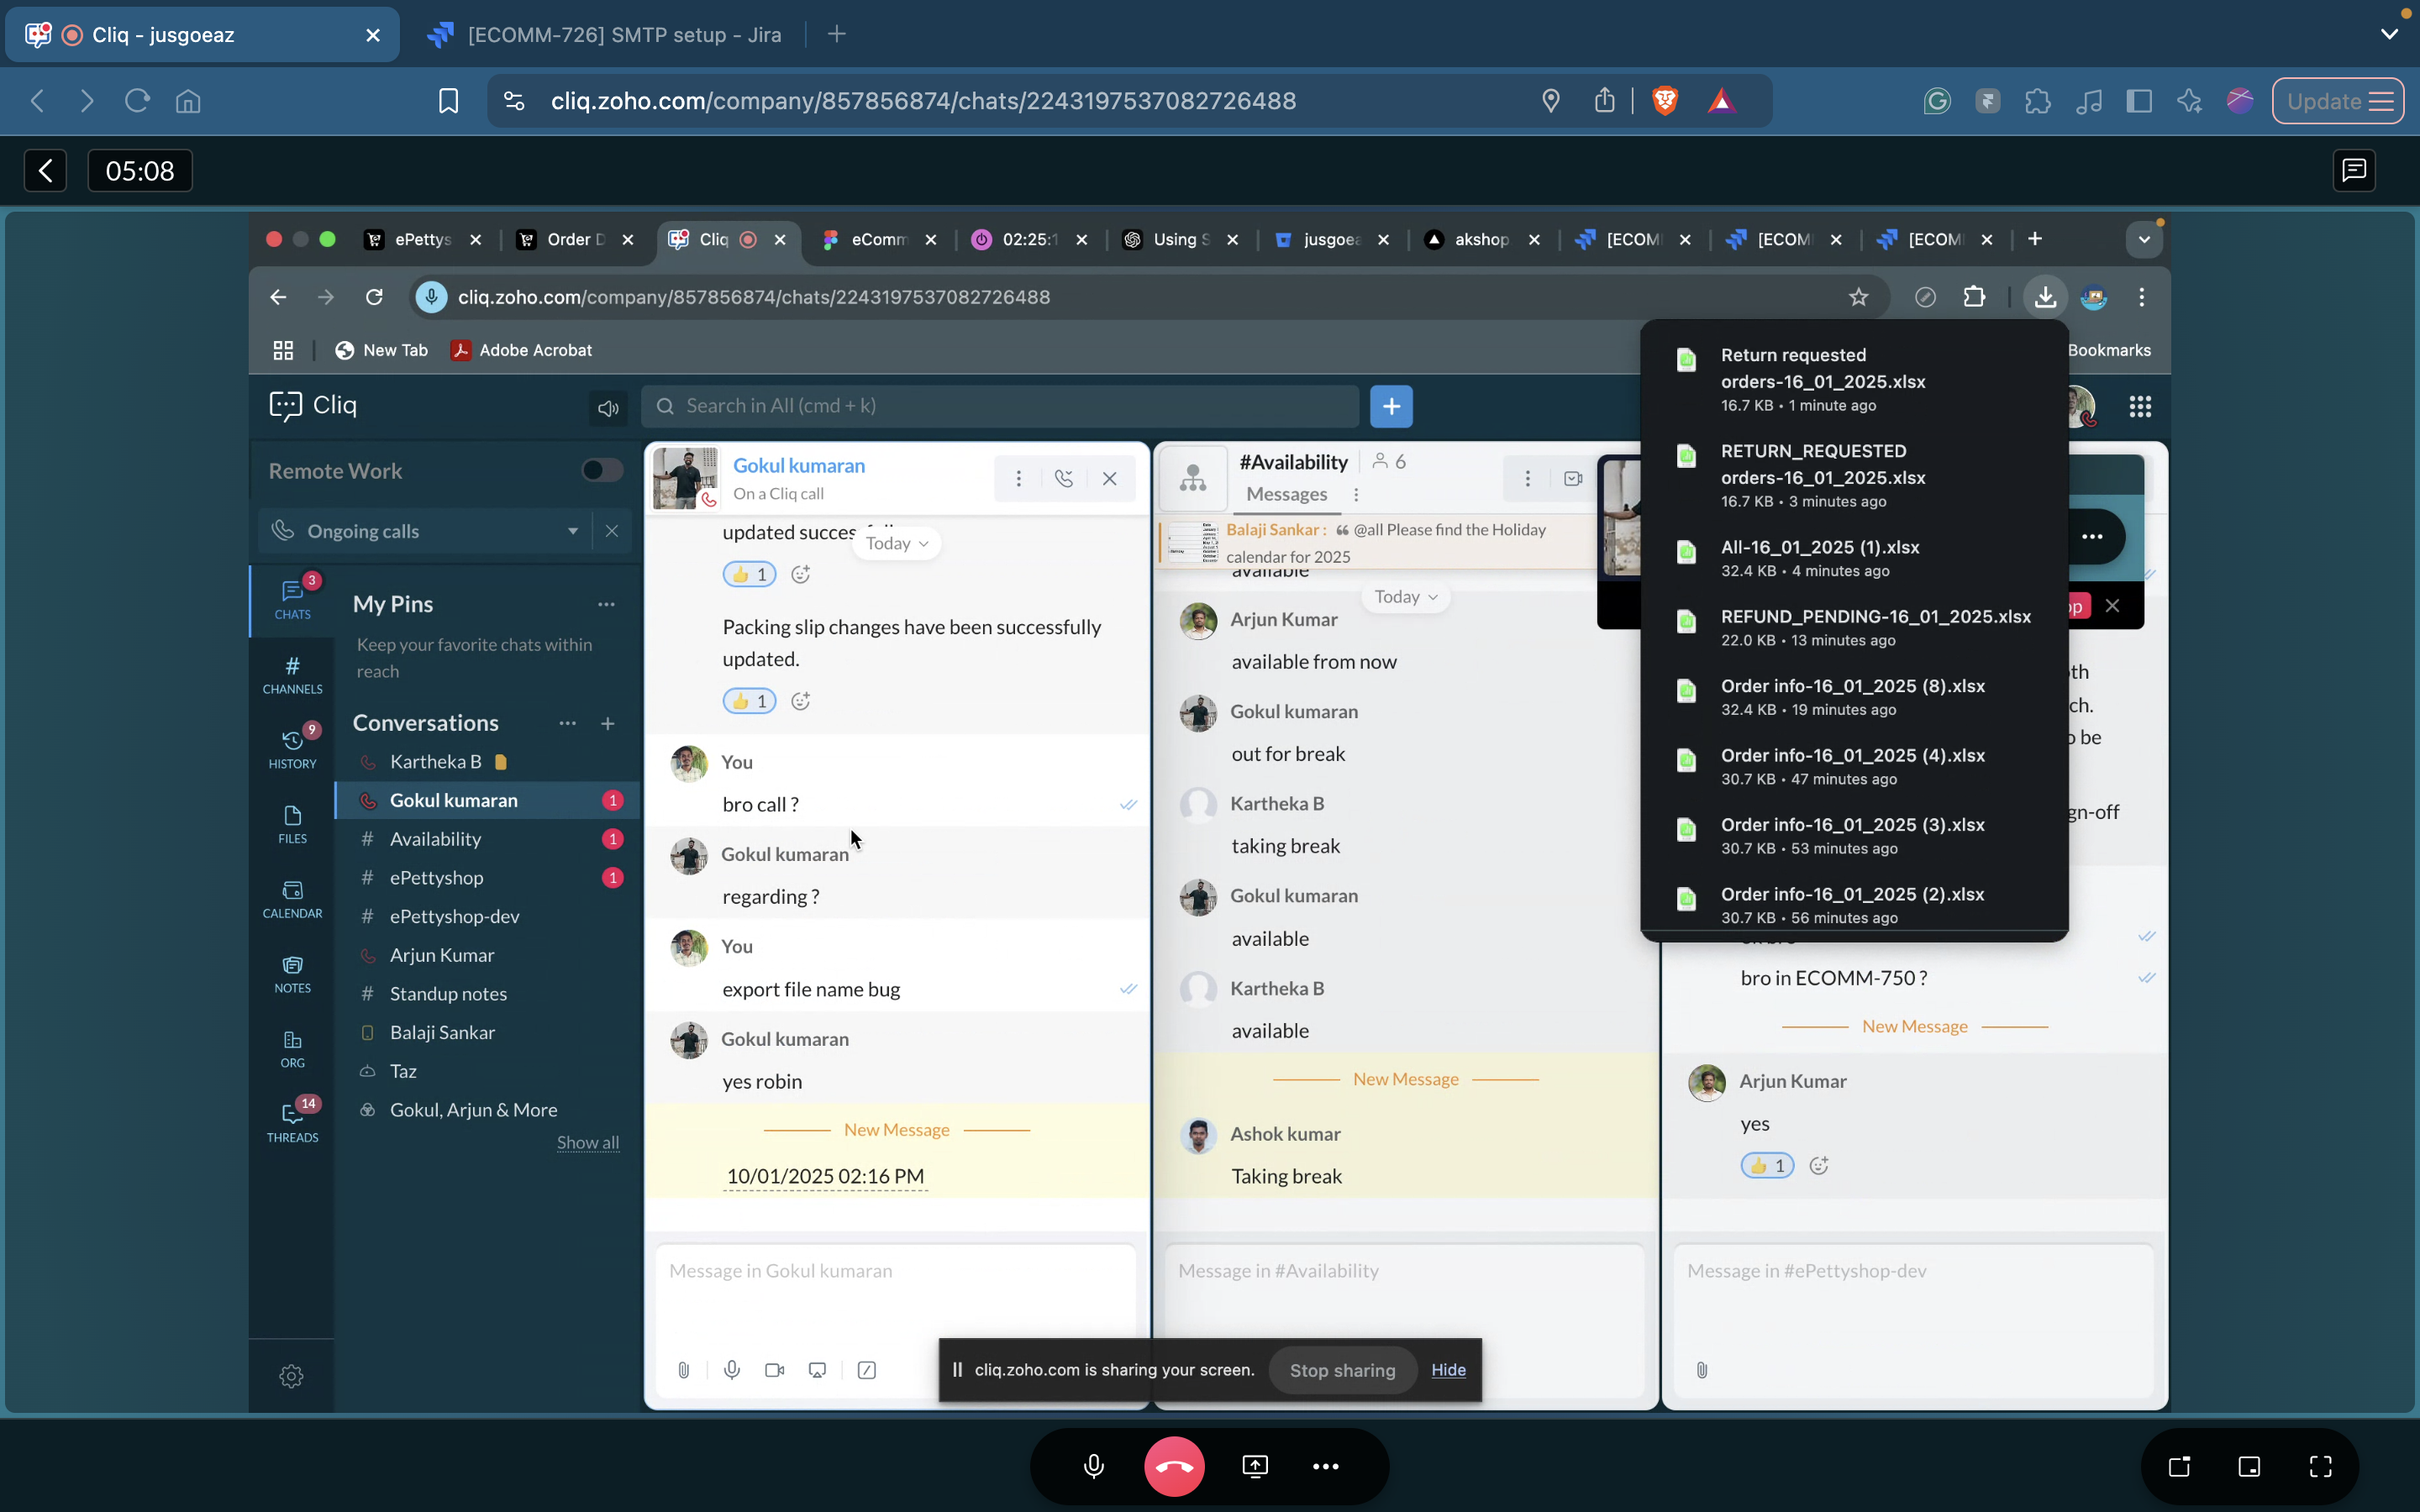This screenshot has width=2420, height=1512.
Task: Expand the Ongoing calls dropdown
Action: tap(573, 531)
